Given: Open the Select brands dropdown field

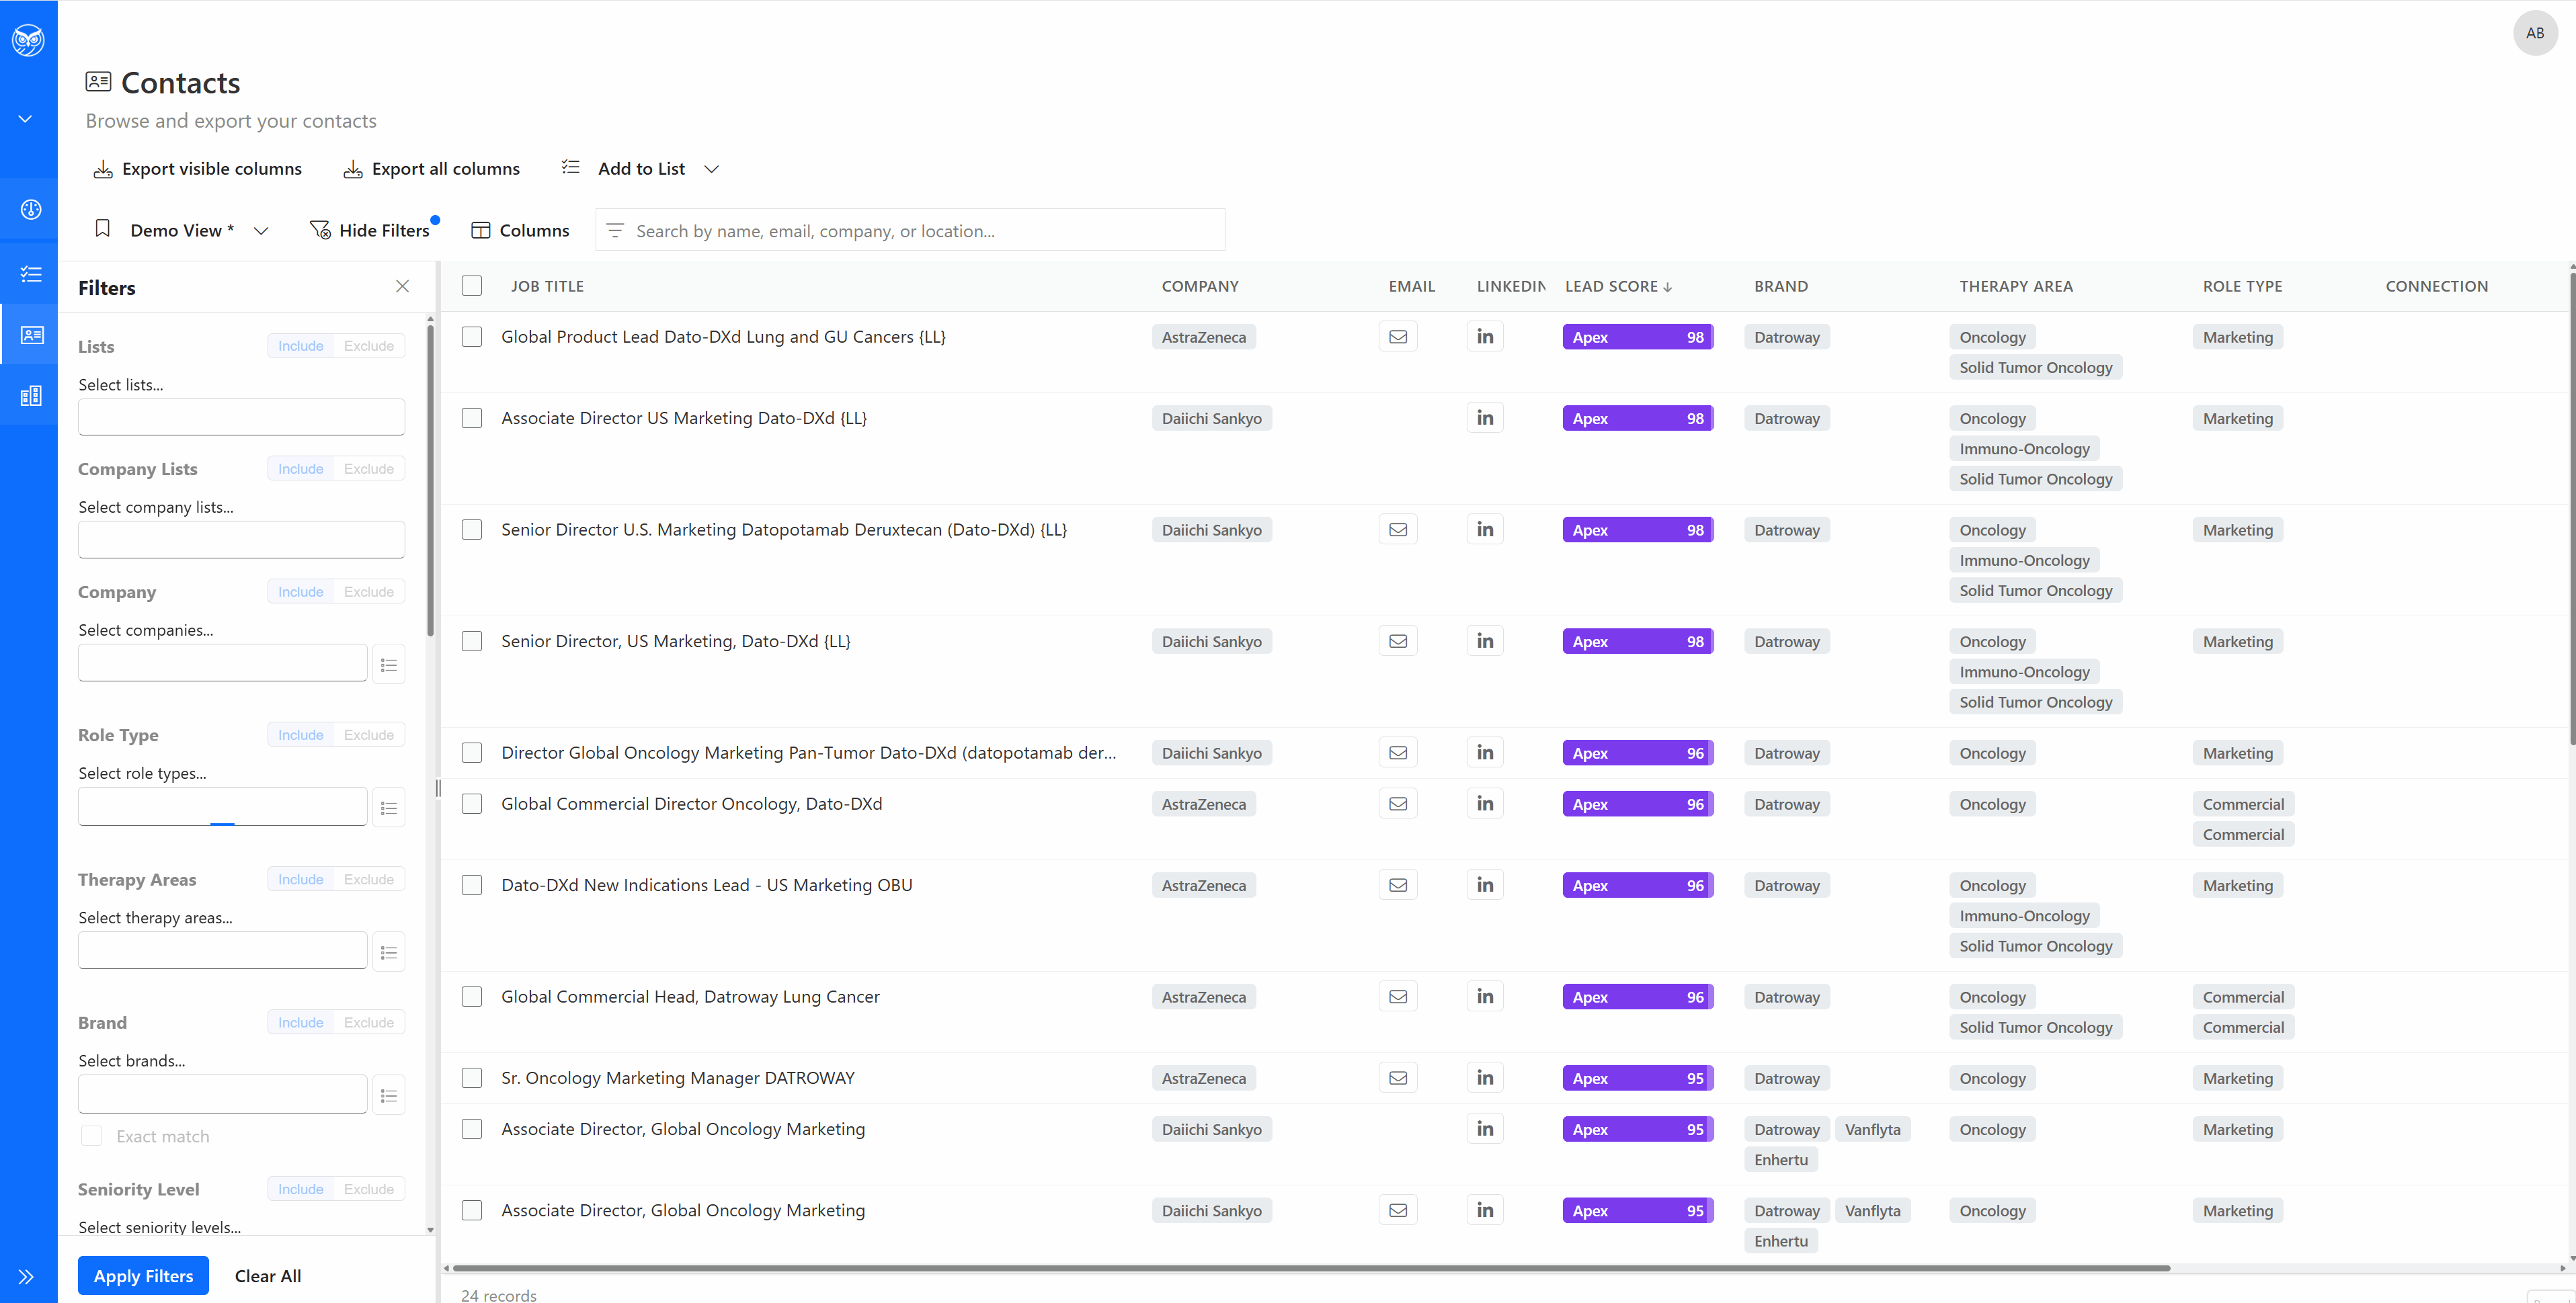Looking at the screenshot, I should 222,1094.
